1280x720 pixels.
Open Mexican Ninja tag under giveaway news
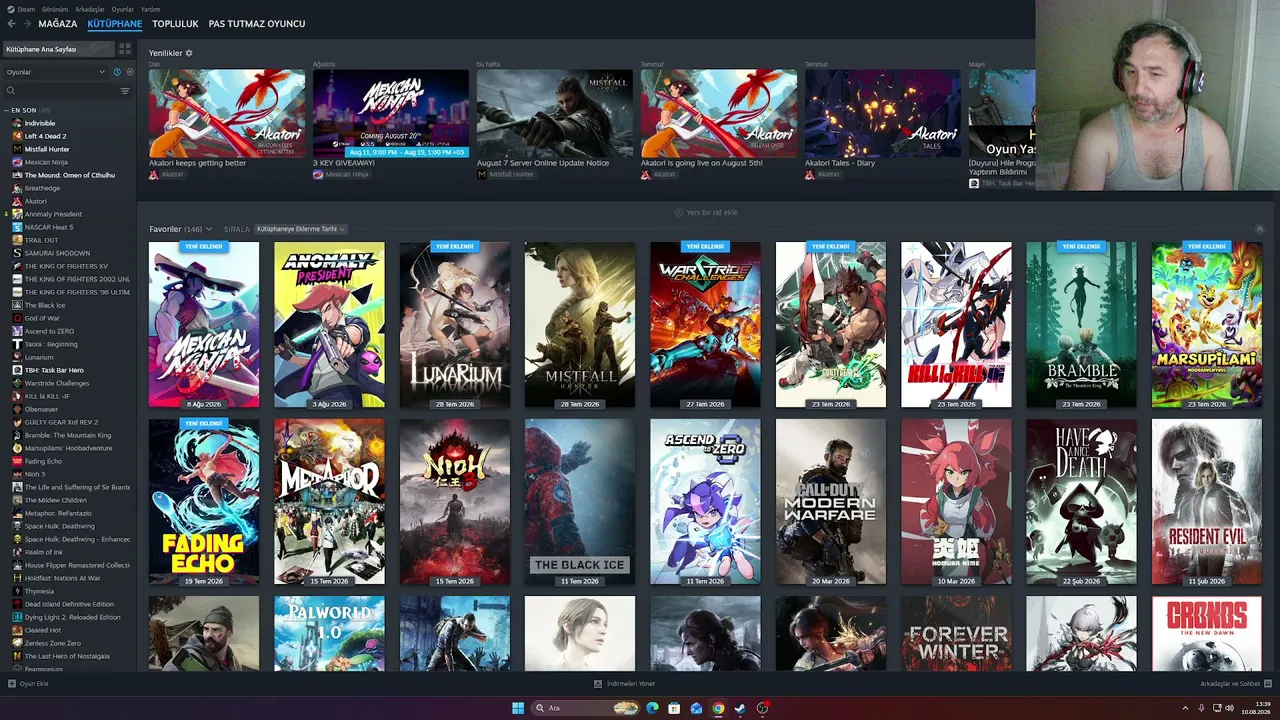[340, 174]
